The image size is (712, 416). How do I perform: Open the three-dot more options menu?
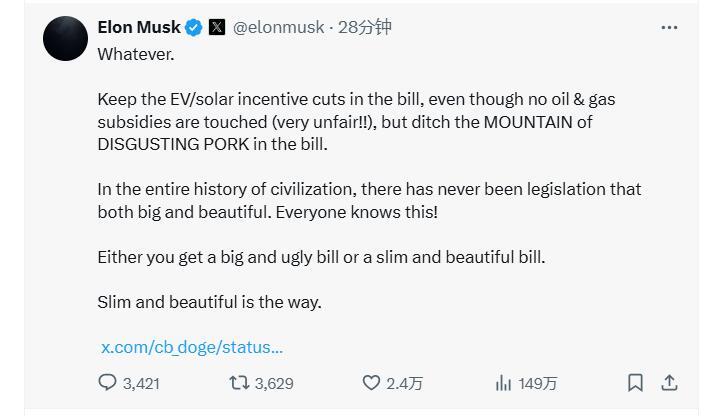669,28
